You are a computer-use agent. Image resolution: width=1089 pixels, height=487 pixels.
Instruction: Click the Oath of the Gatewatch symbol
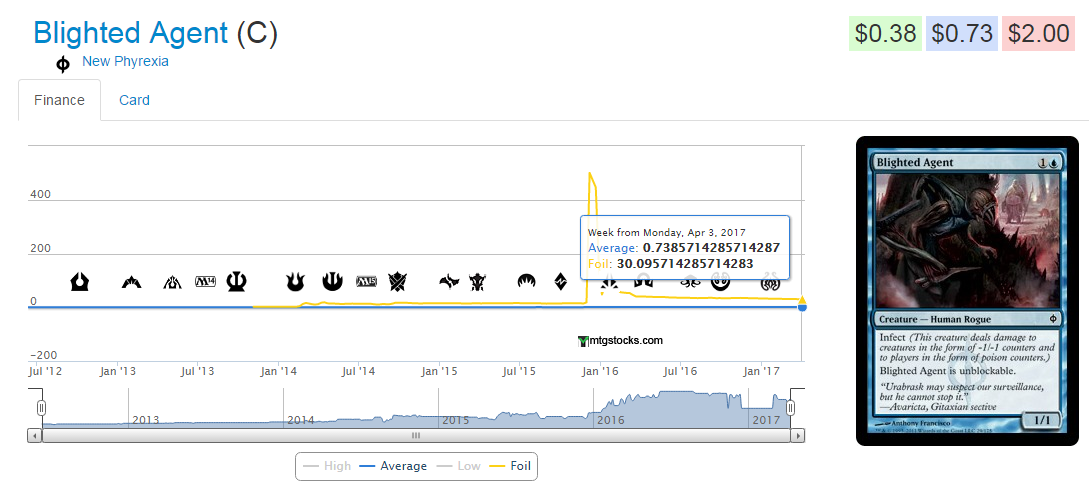610,283
